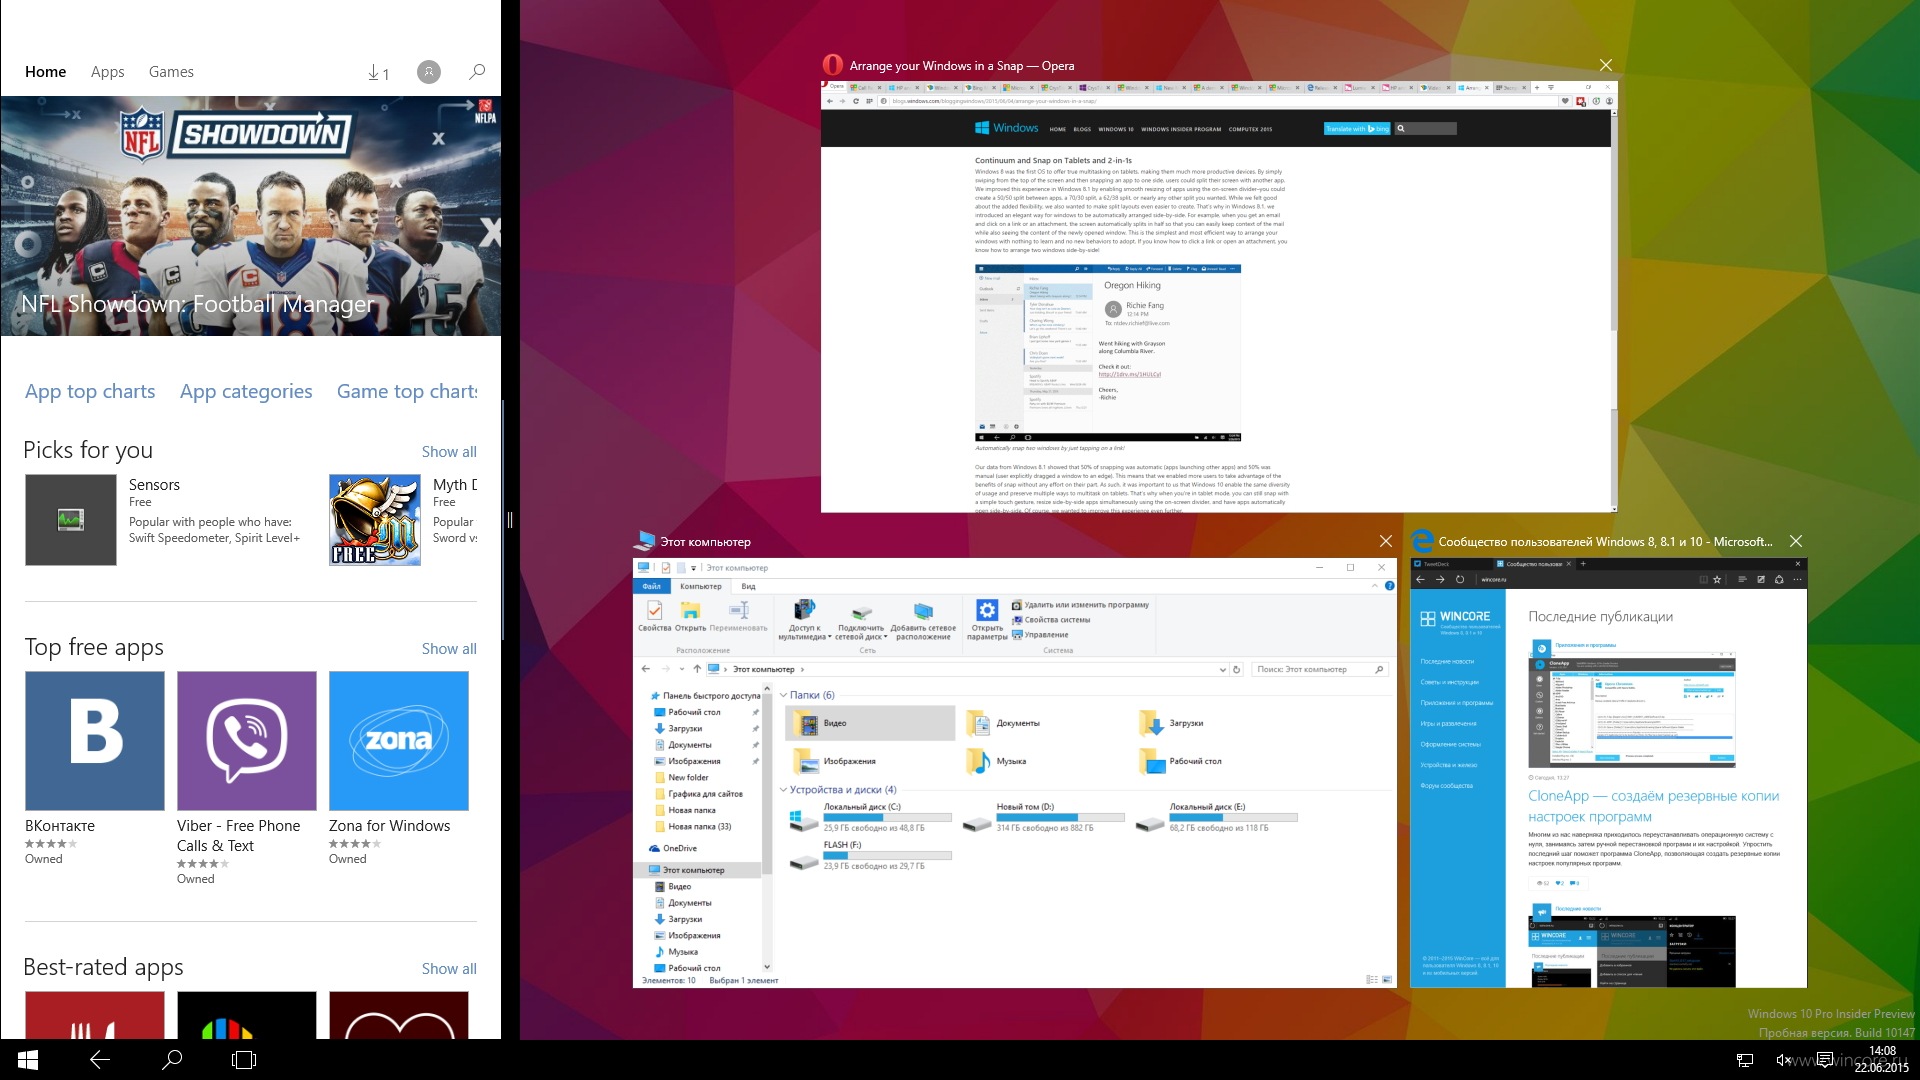This screenshot has width=1920, height=1080.
Task: Open the Myth app icon
Action: (x=375, y=520)
